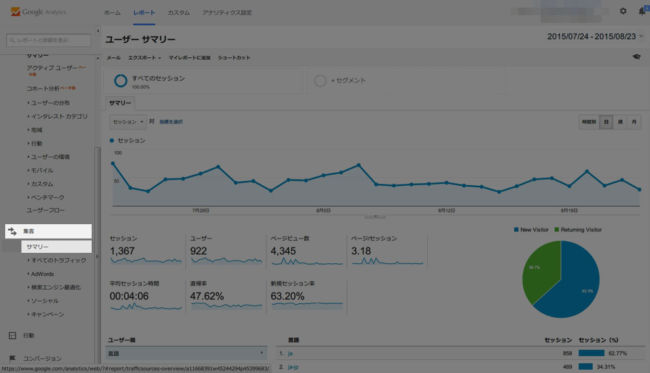Collapse the sidebar using the small arrow
The height and width of the screenshot is (373, 650).
98,30
